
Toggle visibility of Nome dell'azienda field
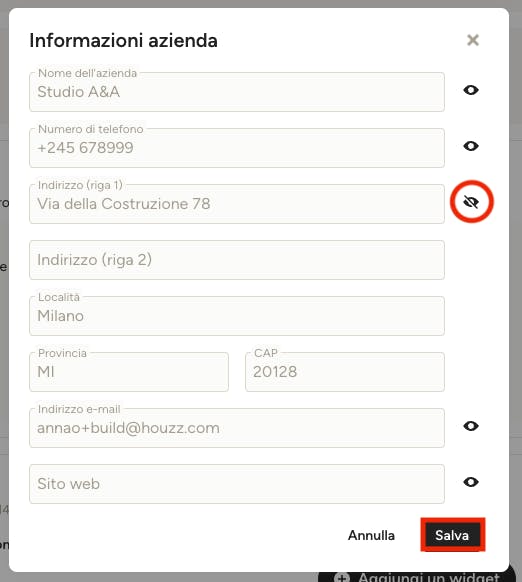(471, 90)
